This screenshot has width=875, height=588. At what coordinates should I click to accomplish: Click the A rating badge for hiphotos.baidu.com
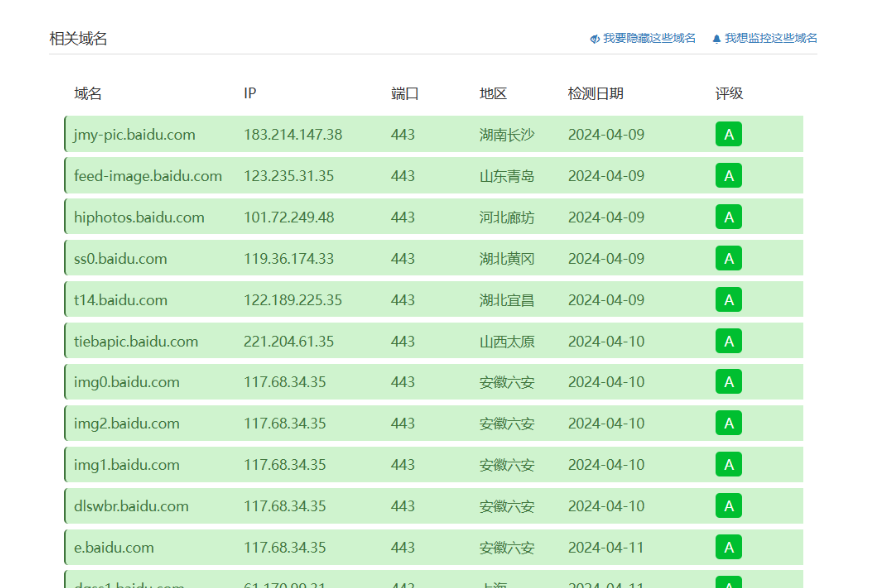[729, 217]
